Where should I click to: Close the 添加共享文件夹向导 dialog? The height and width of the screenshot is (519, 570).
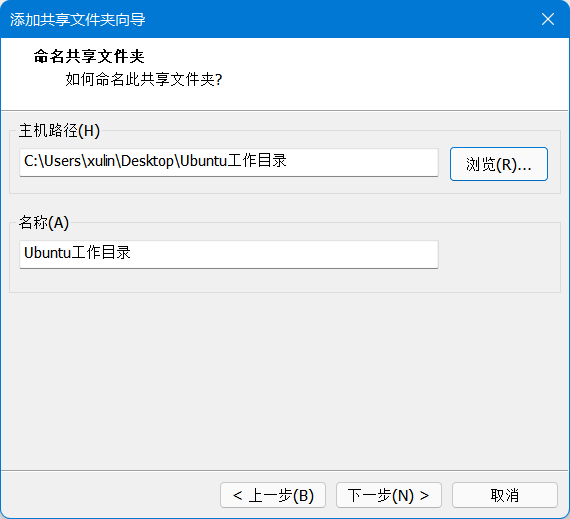(x=547, y=19)
